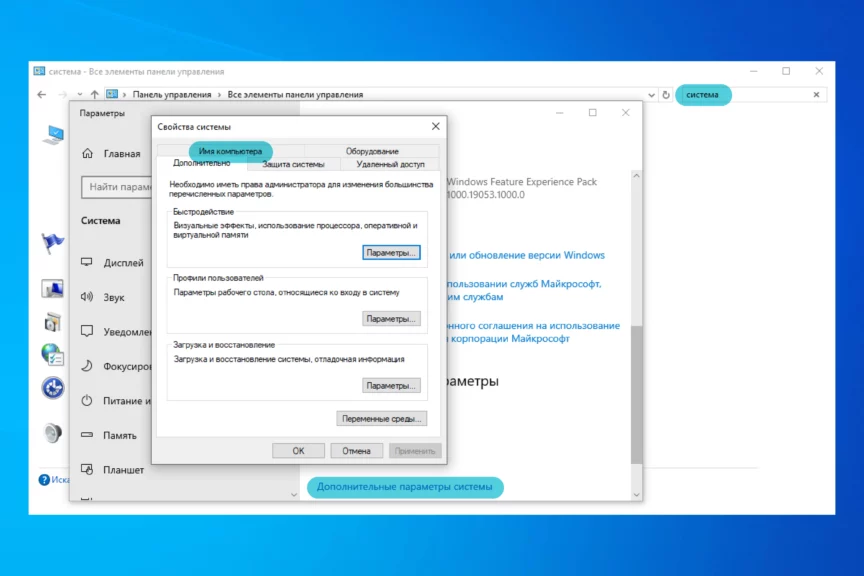Click the Питание power icon in sidebar
The image size is (864, 576).
click(87, 401)
